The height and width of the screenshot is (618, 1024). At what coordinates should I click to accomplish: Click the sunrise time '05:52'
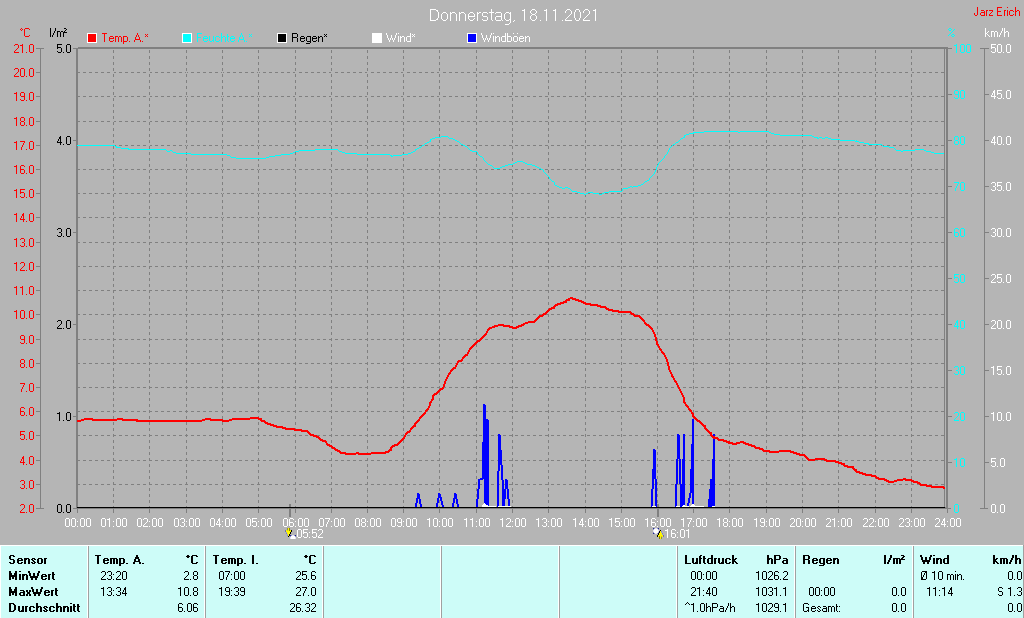(x=310, y=534)
